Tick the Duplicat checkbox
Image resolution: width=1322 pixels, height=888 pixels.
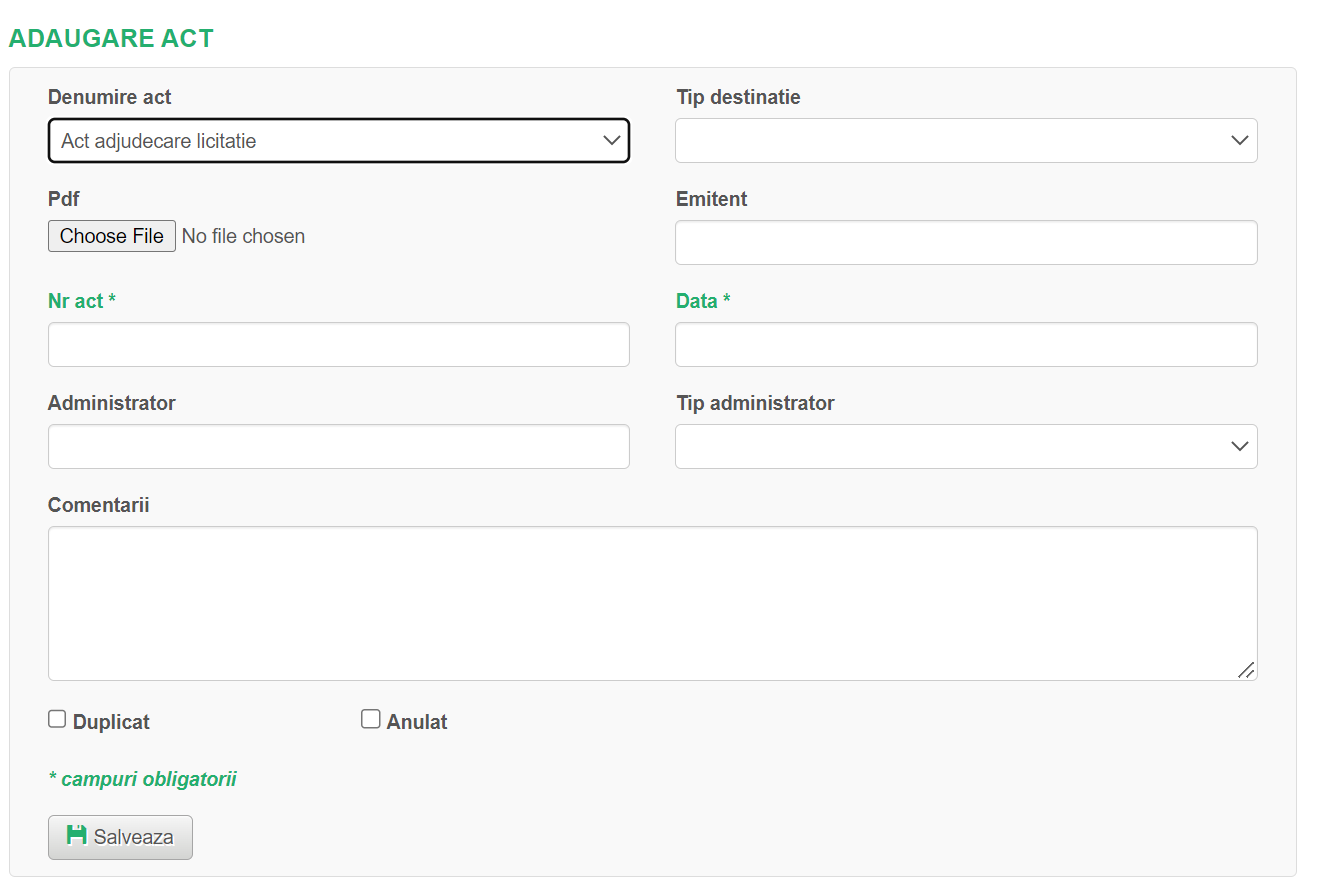tap(57, 719)
